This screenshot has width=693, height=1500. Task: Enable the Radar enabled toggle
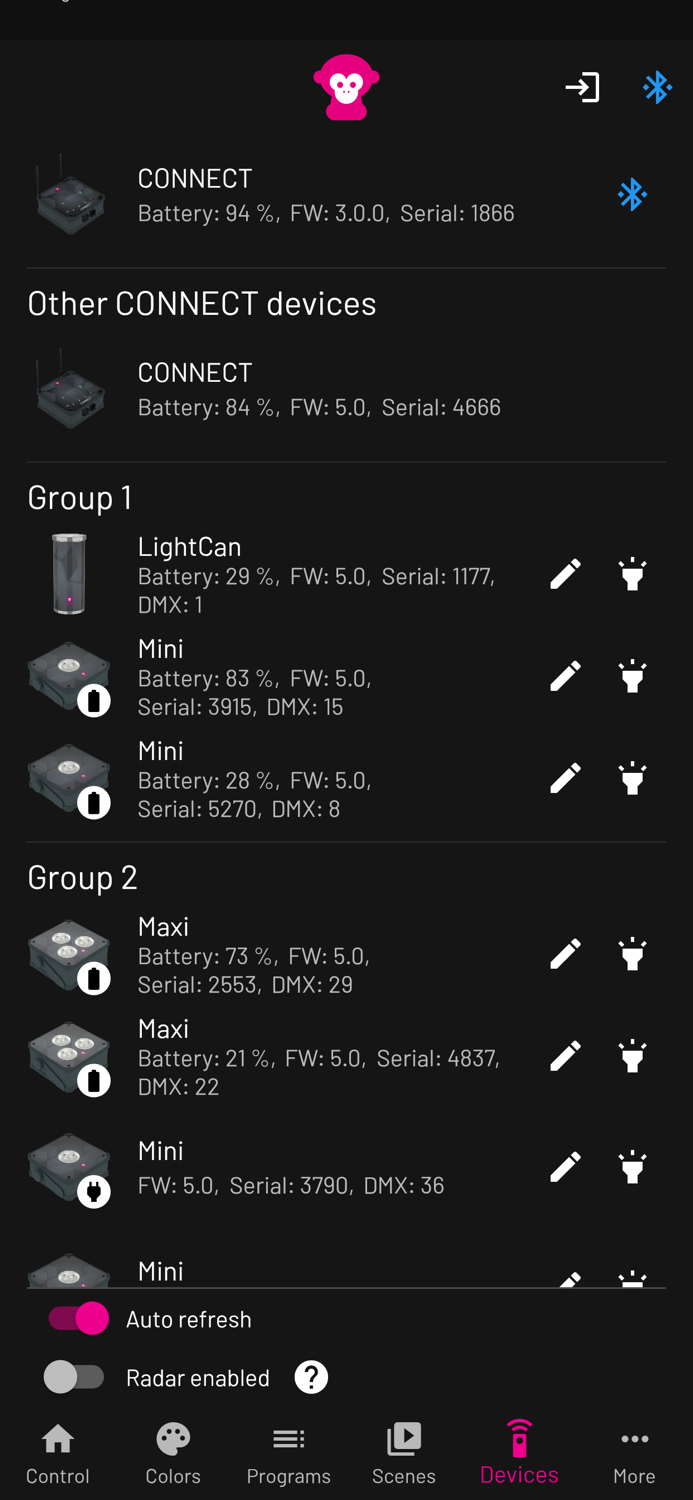(73, 1377)
